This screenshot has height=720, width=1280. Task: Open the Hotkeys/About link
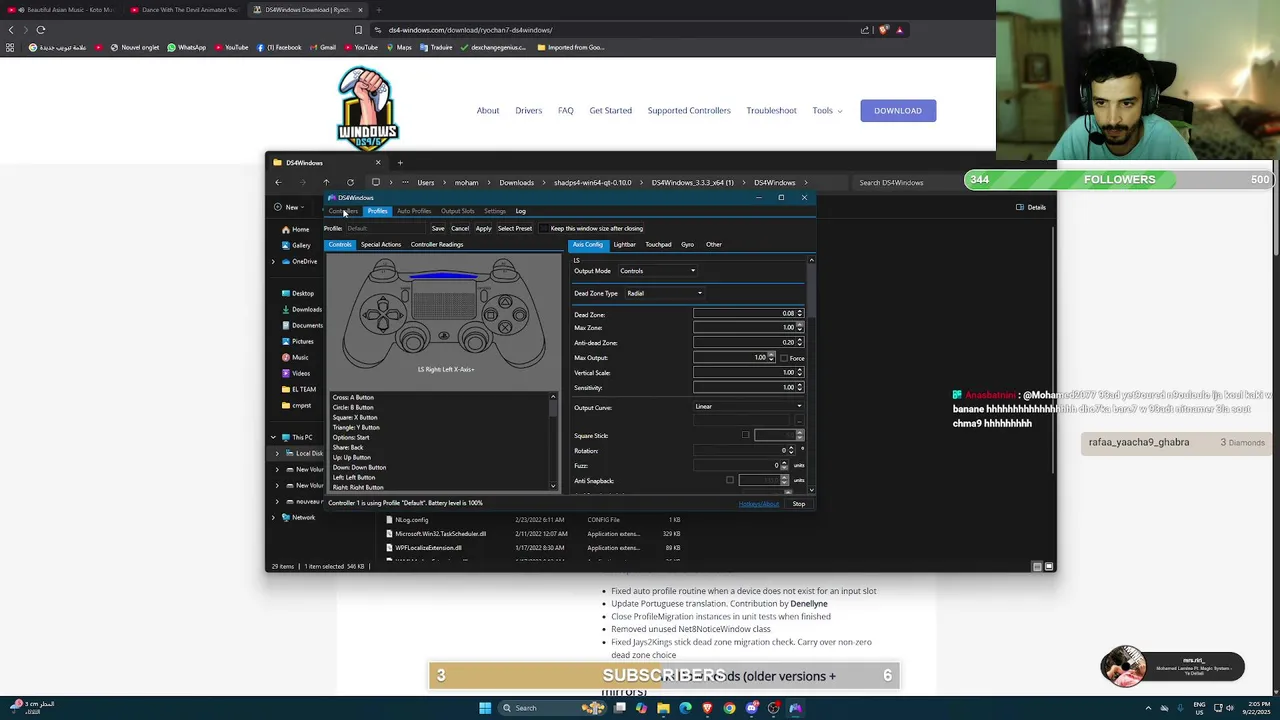(x=759, y=504)
